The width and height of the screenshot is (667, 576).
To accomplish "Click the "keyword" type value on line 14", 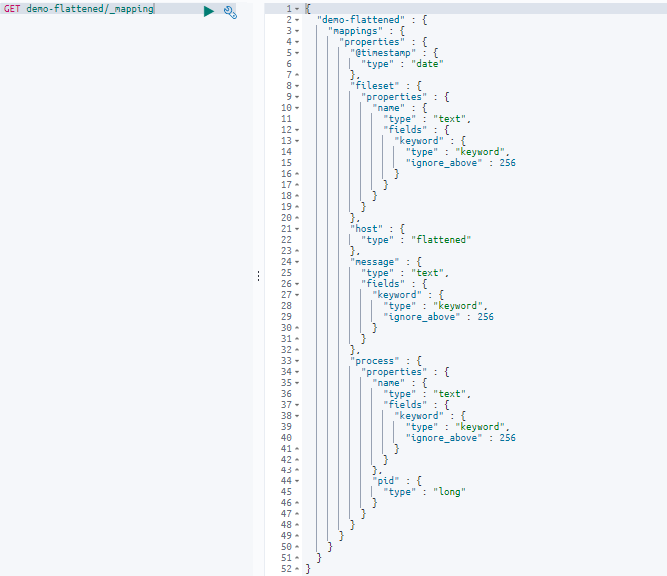I will (480, 152).
